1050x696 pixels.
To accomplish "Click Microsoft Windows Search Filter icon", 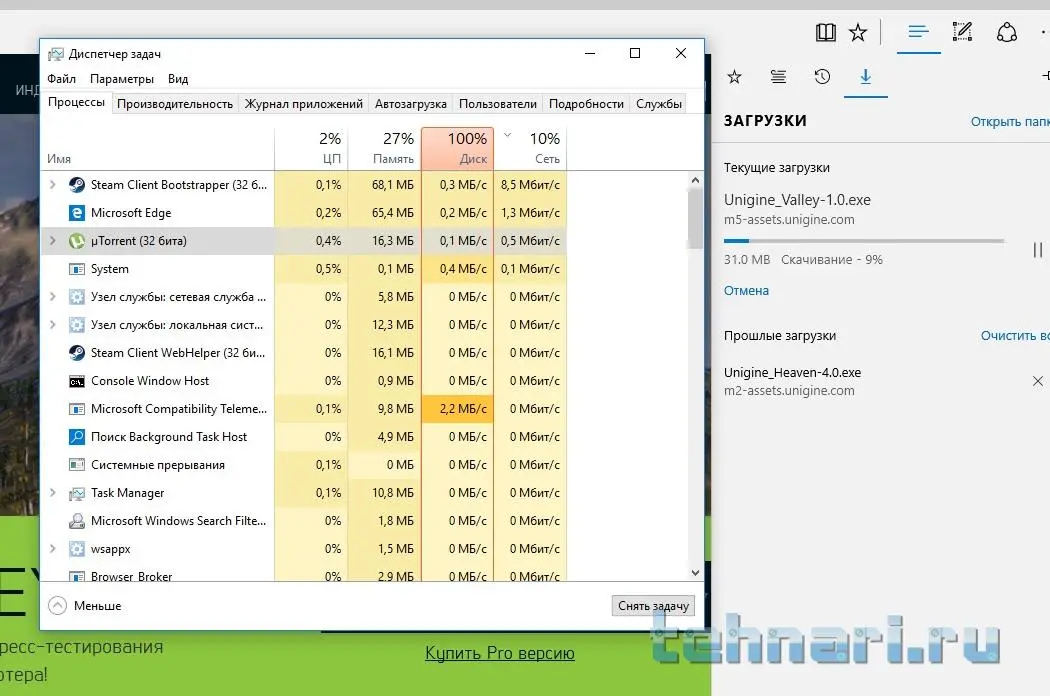I will pyautogui.click(x=77, y=521).
